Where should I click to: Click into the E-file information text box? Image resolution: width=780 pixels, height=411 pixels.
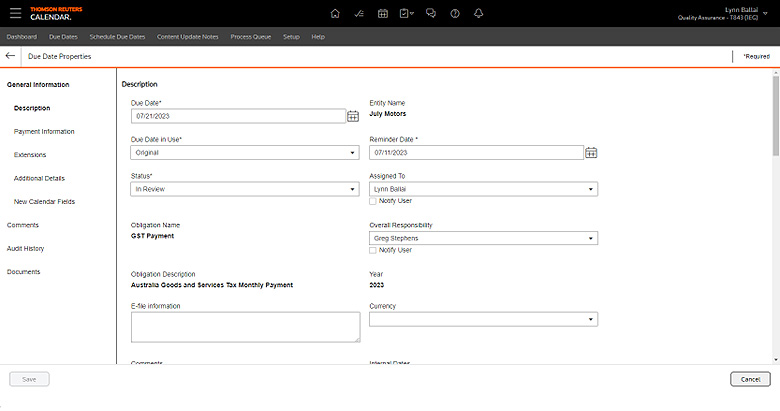[x=245, y=327]
